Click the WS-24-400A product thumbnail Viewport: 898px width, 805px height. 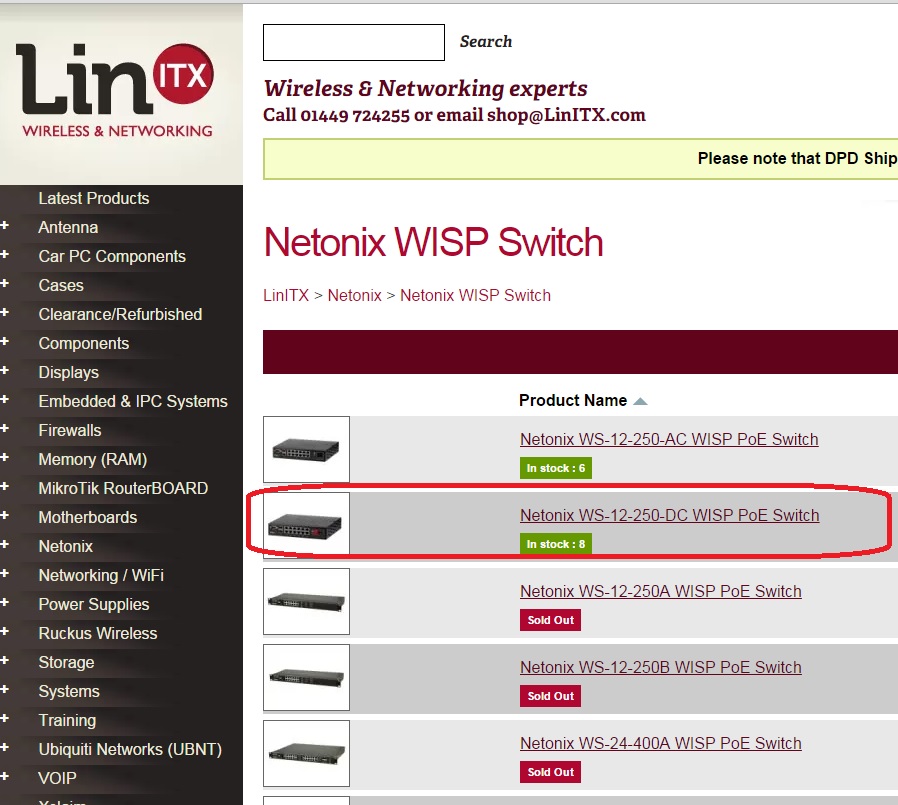tap(306, 753)
